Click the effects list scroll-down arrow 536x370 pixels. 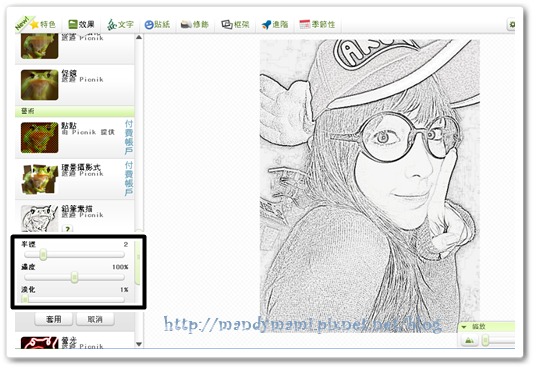click(x=139, y=344)
